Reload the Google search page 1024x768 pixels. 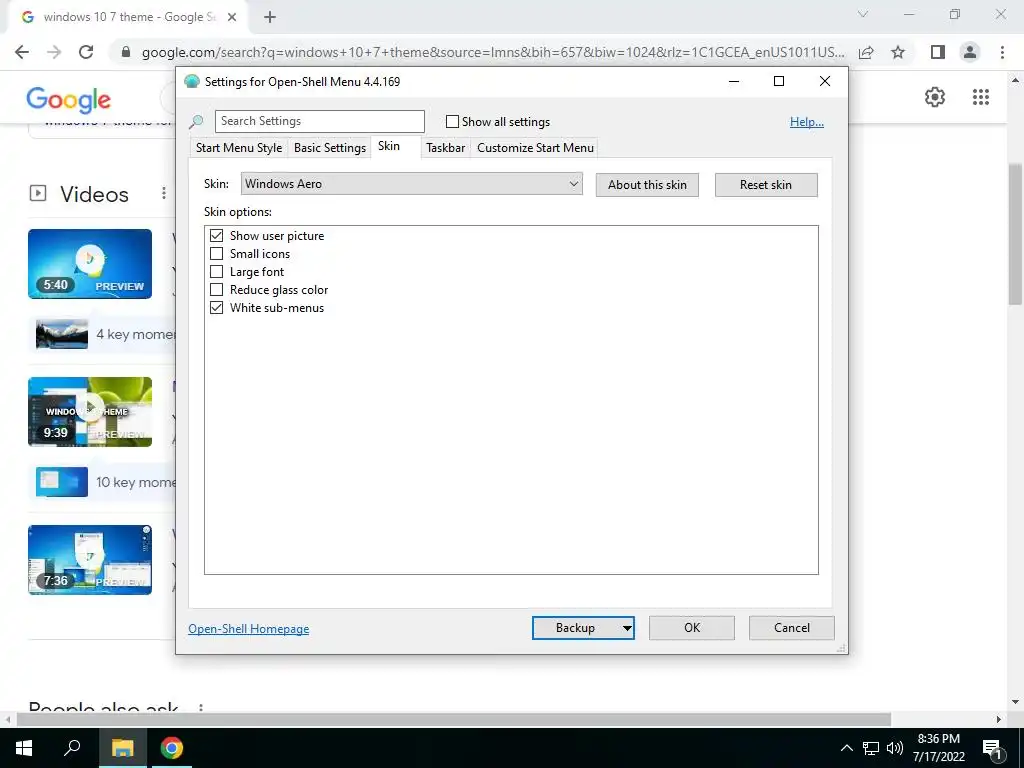pos(86,52)
